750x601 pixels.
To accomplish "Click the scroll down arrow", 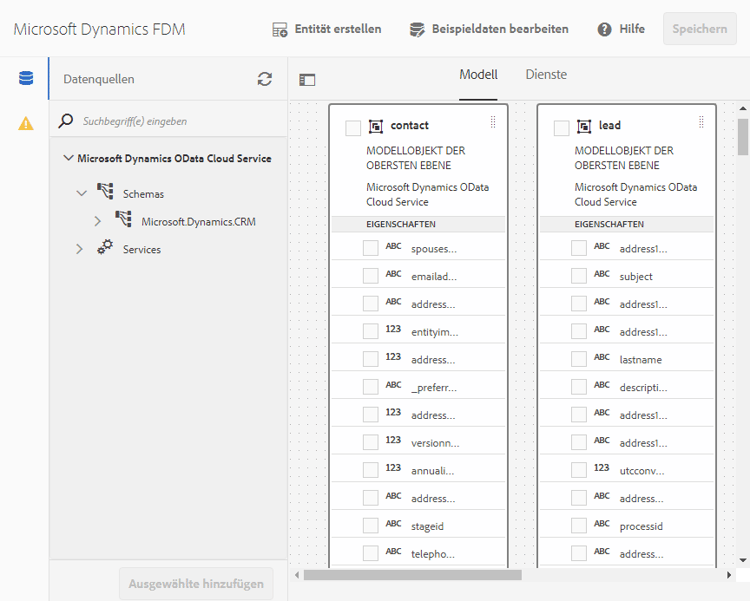I will [x=743, y=560].
